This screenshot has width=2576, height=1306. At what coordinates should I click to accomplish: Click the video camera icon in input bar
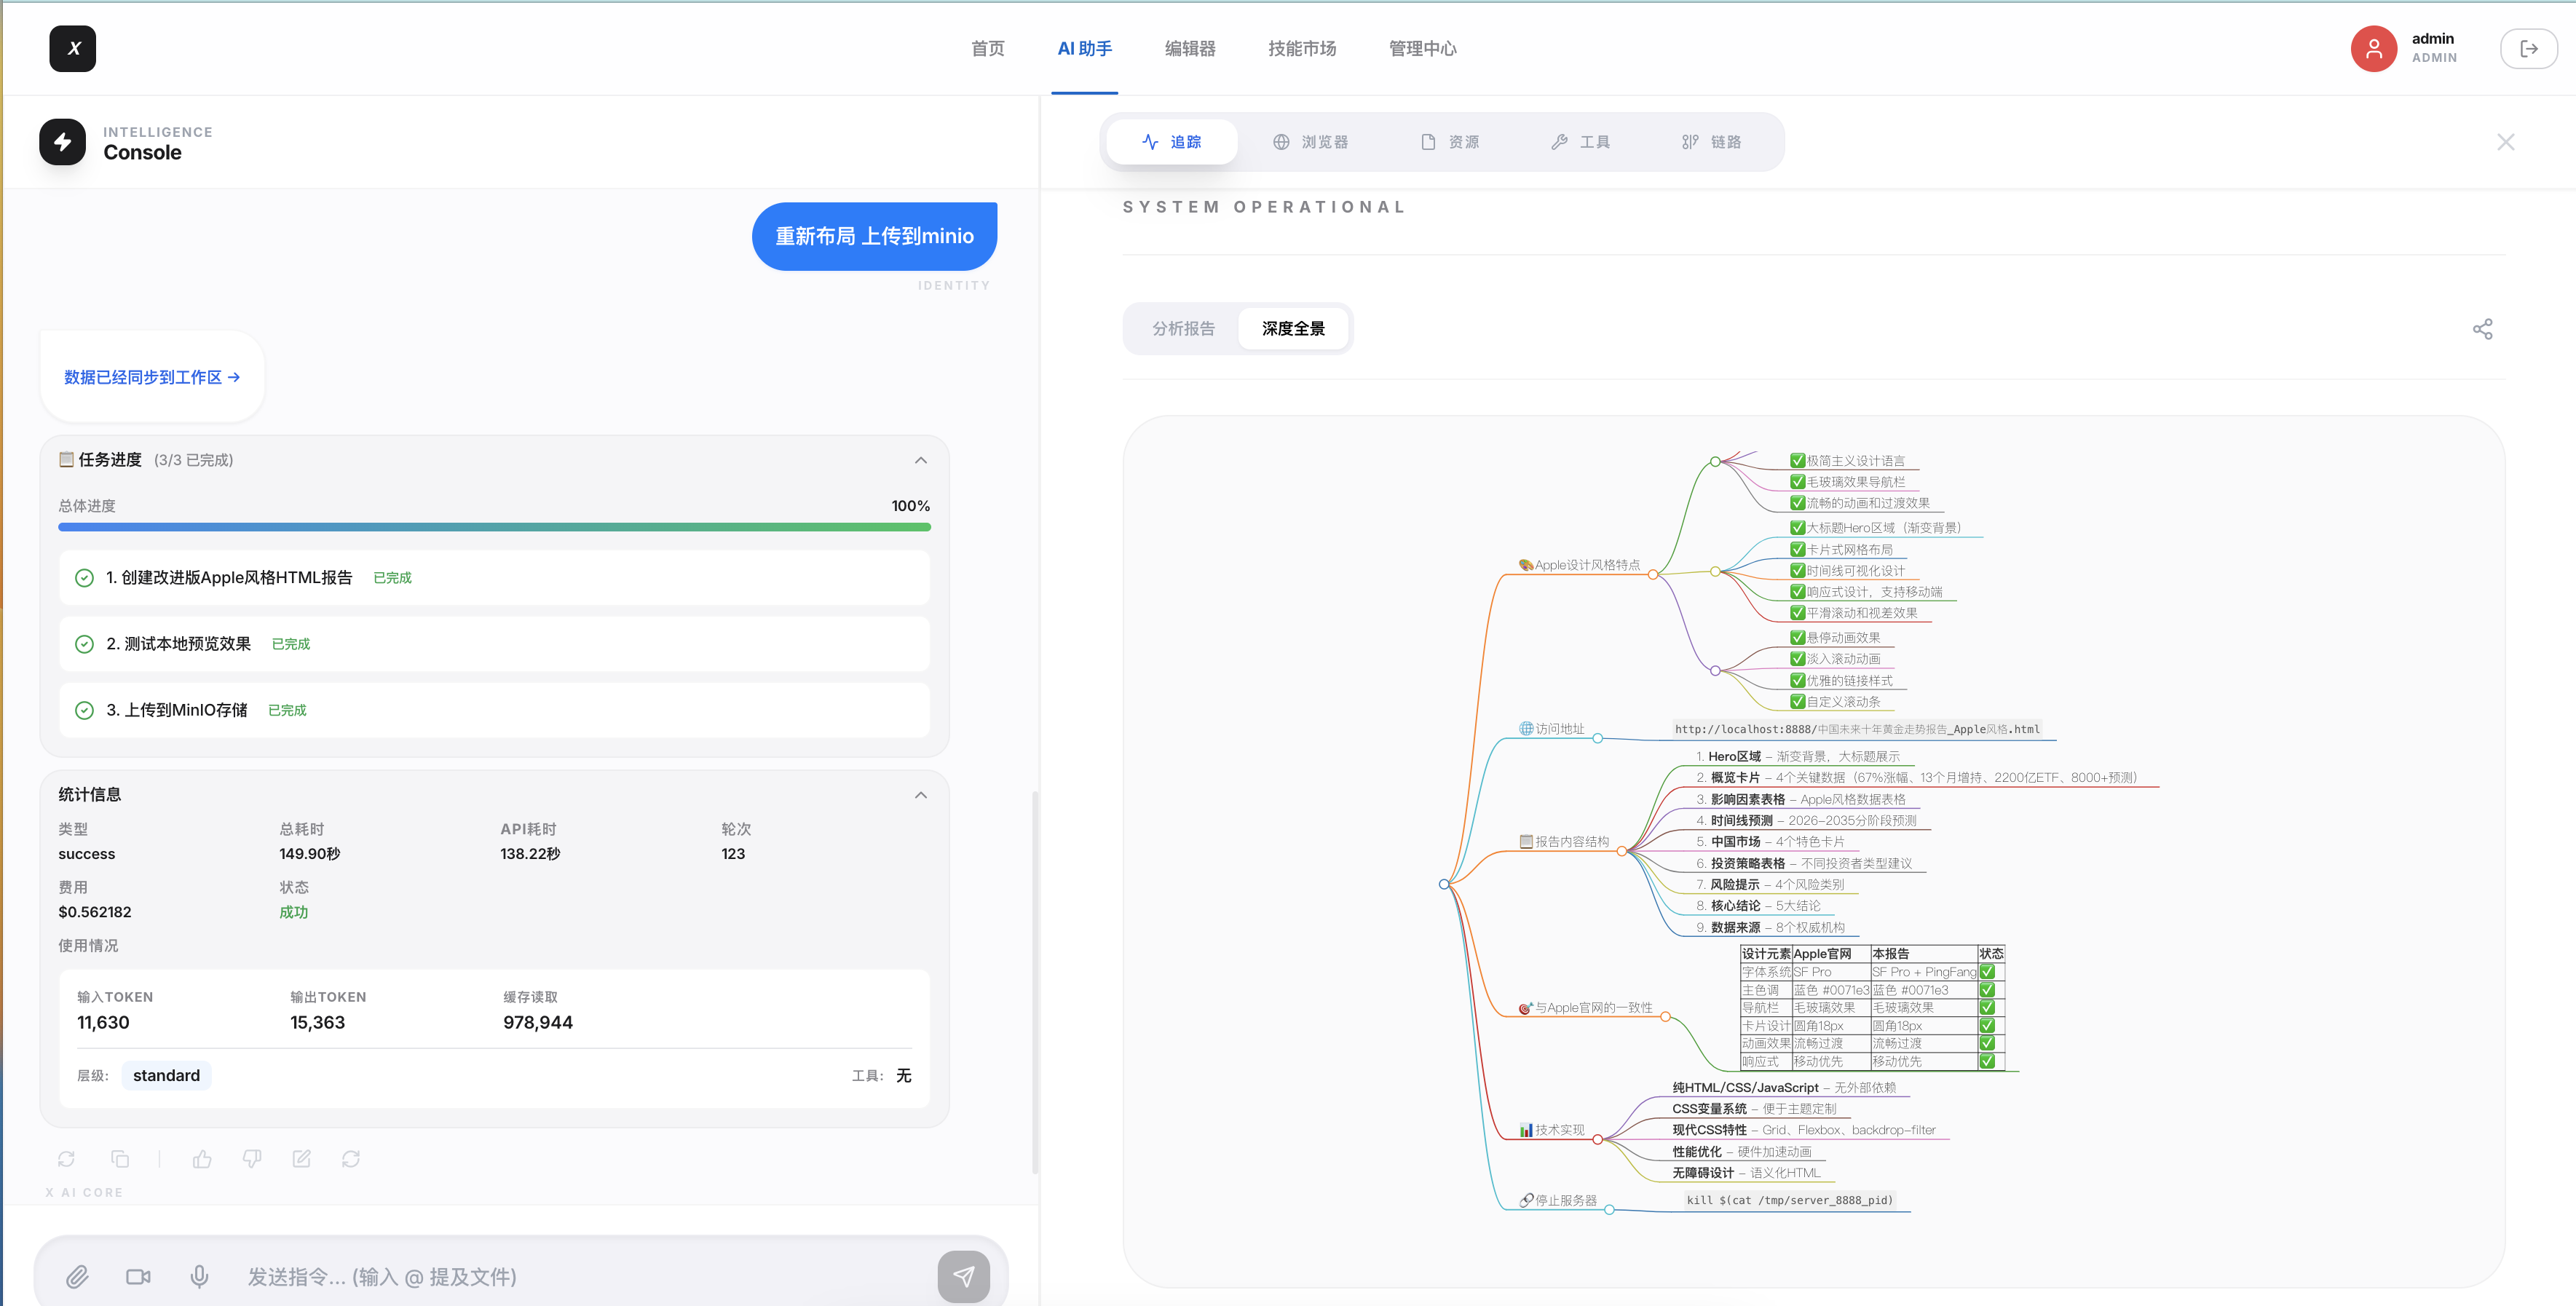pos(138,1276)
